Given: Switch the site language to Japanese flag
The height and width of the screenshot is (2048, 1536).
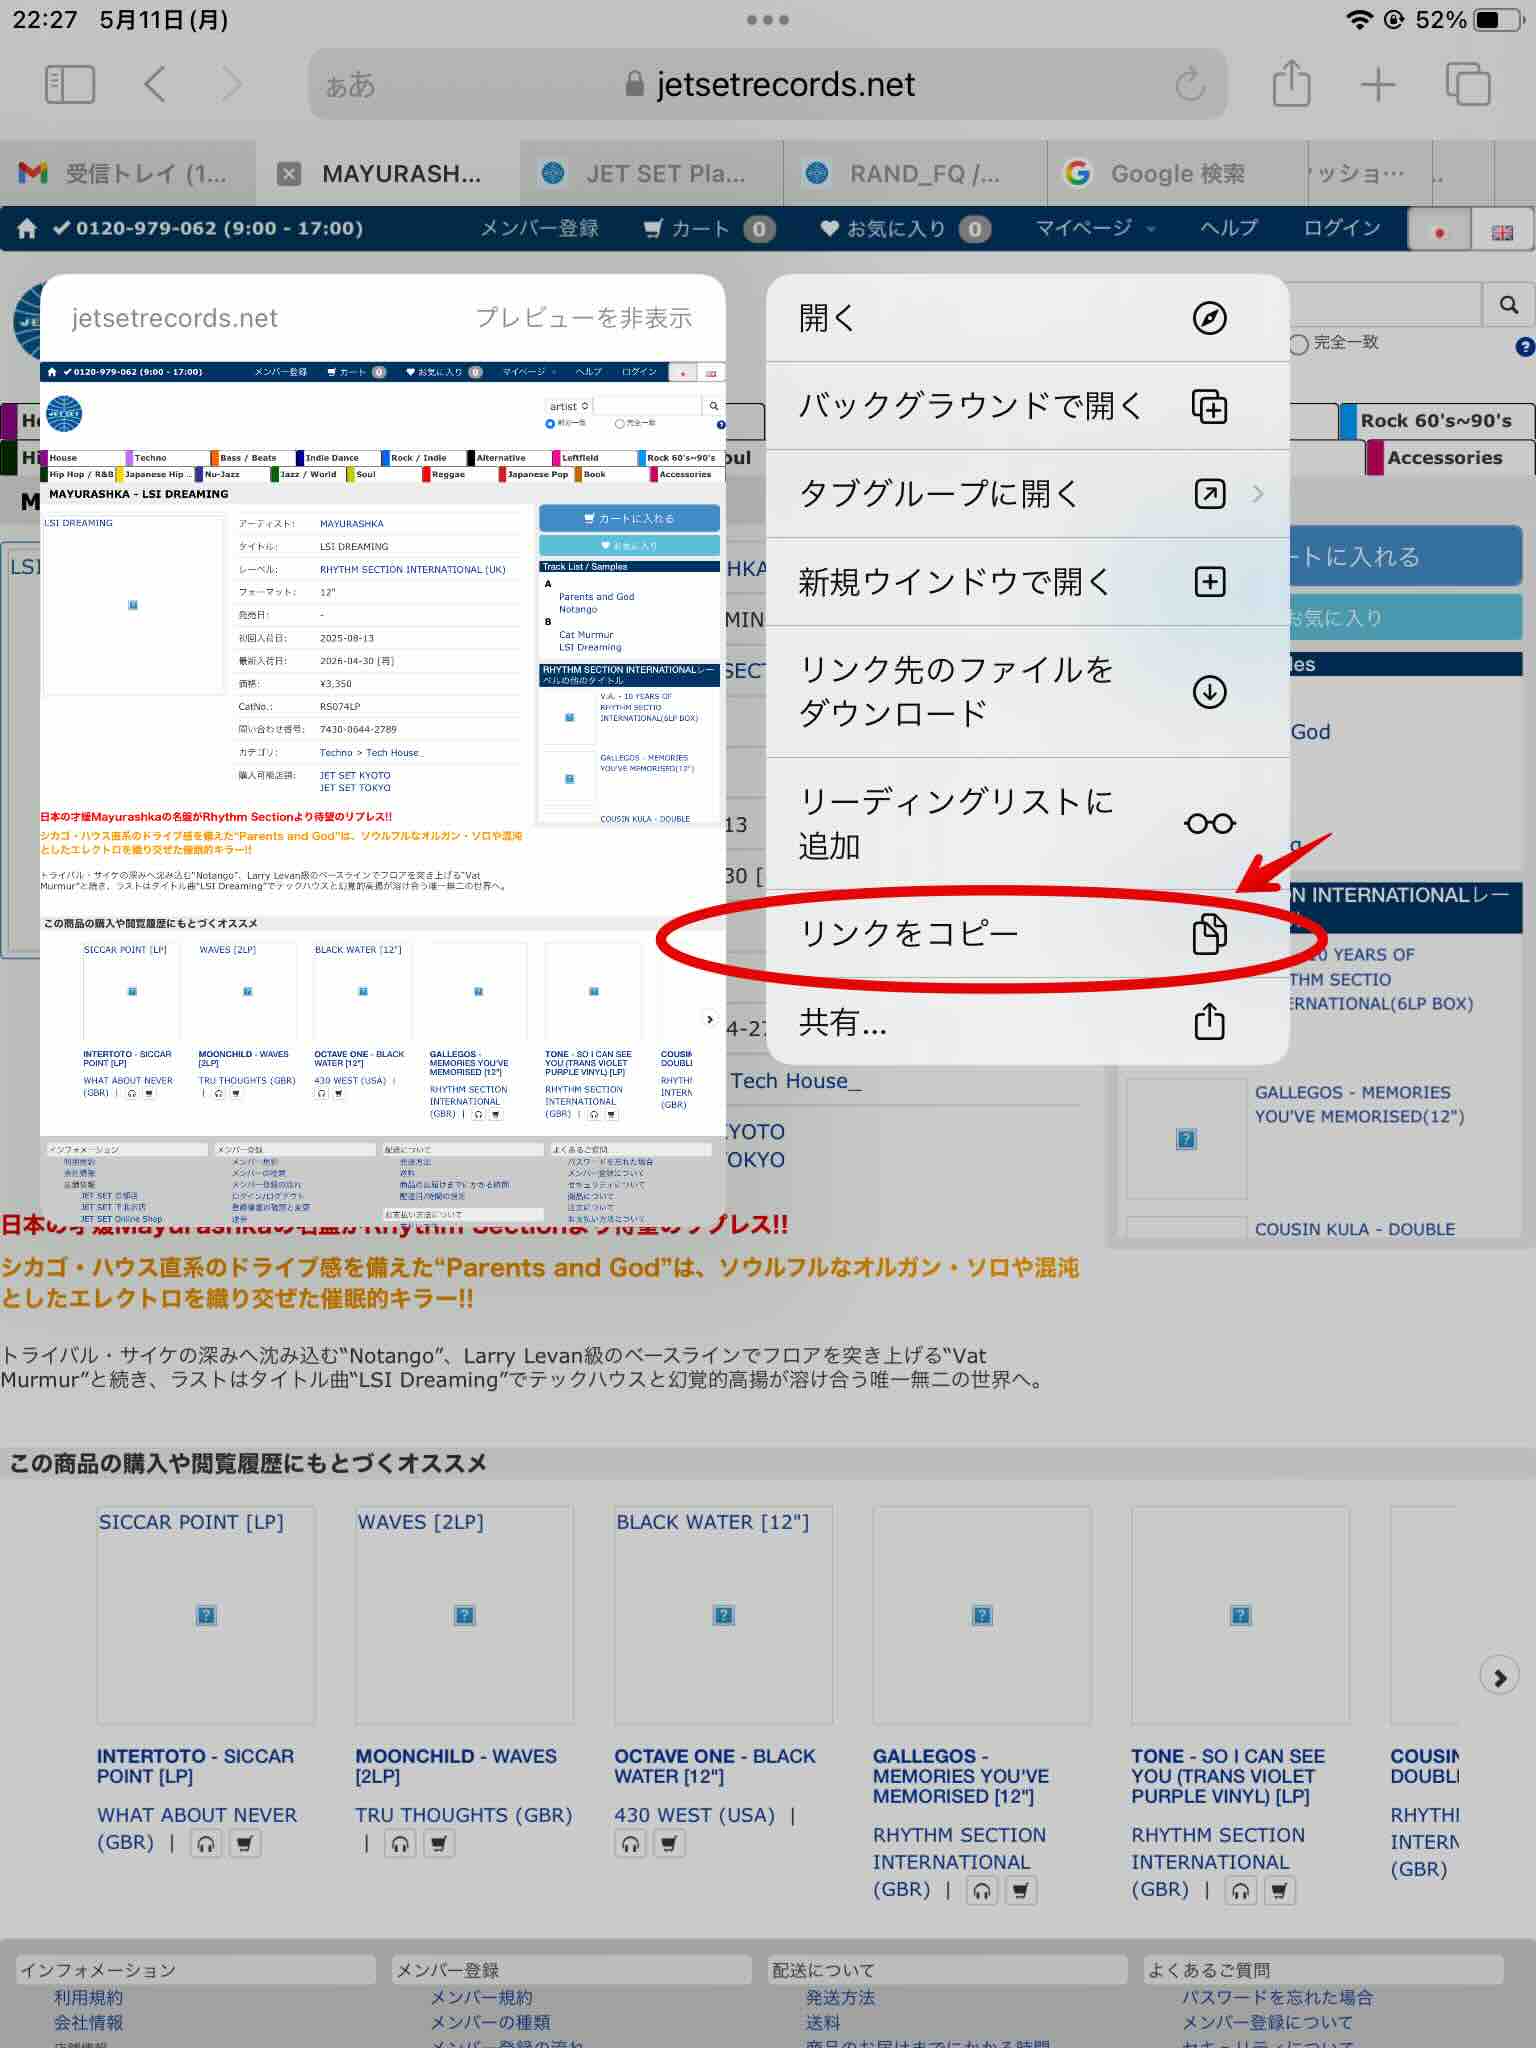Looking at the screenshot, I should (1439, 231).
